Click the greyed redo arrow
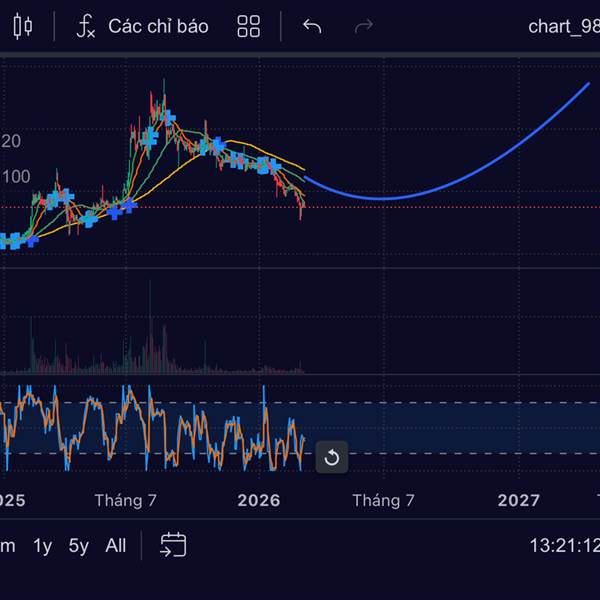The height and width of the screenshot is (600, 600). pyautogui.click(x=364, y=26)
